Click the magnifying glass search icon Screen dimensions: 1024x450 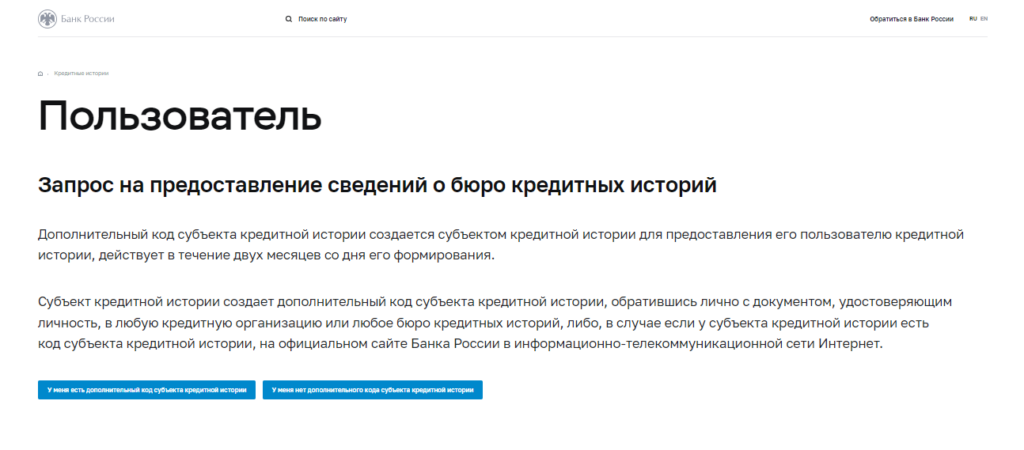click(x=289, y=19)
